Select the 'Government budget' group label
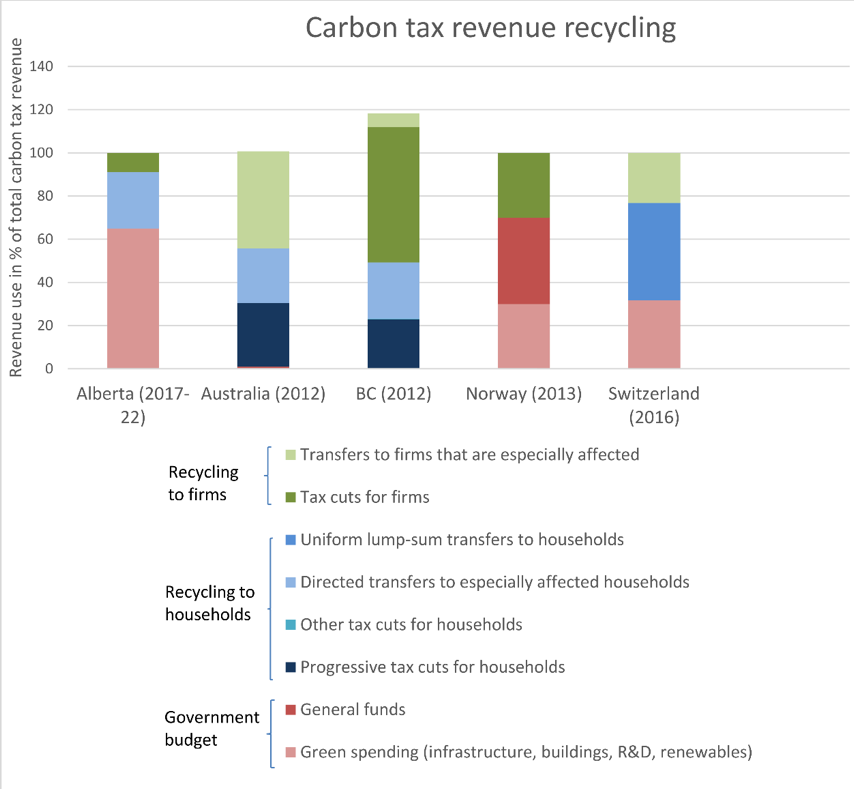 (211, 729)
